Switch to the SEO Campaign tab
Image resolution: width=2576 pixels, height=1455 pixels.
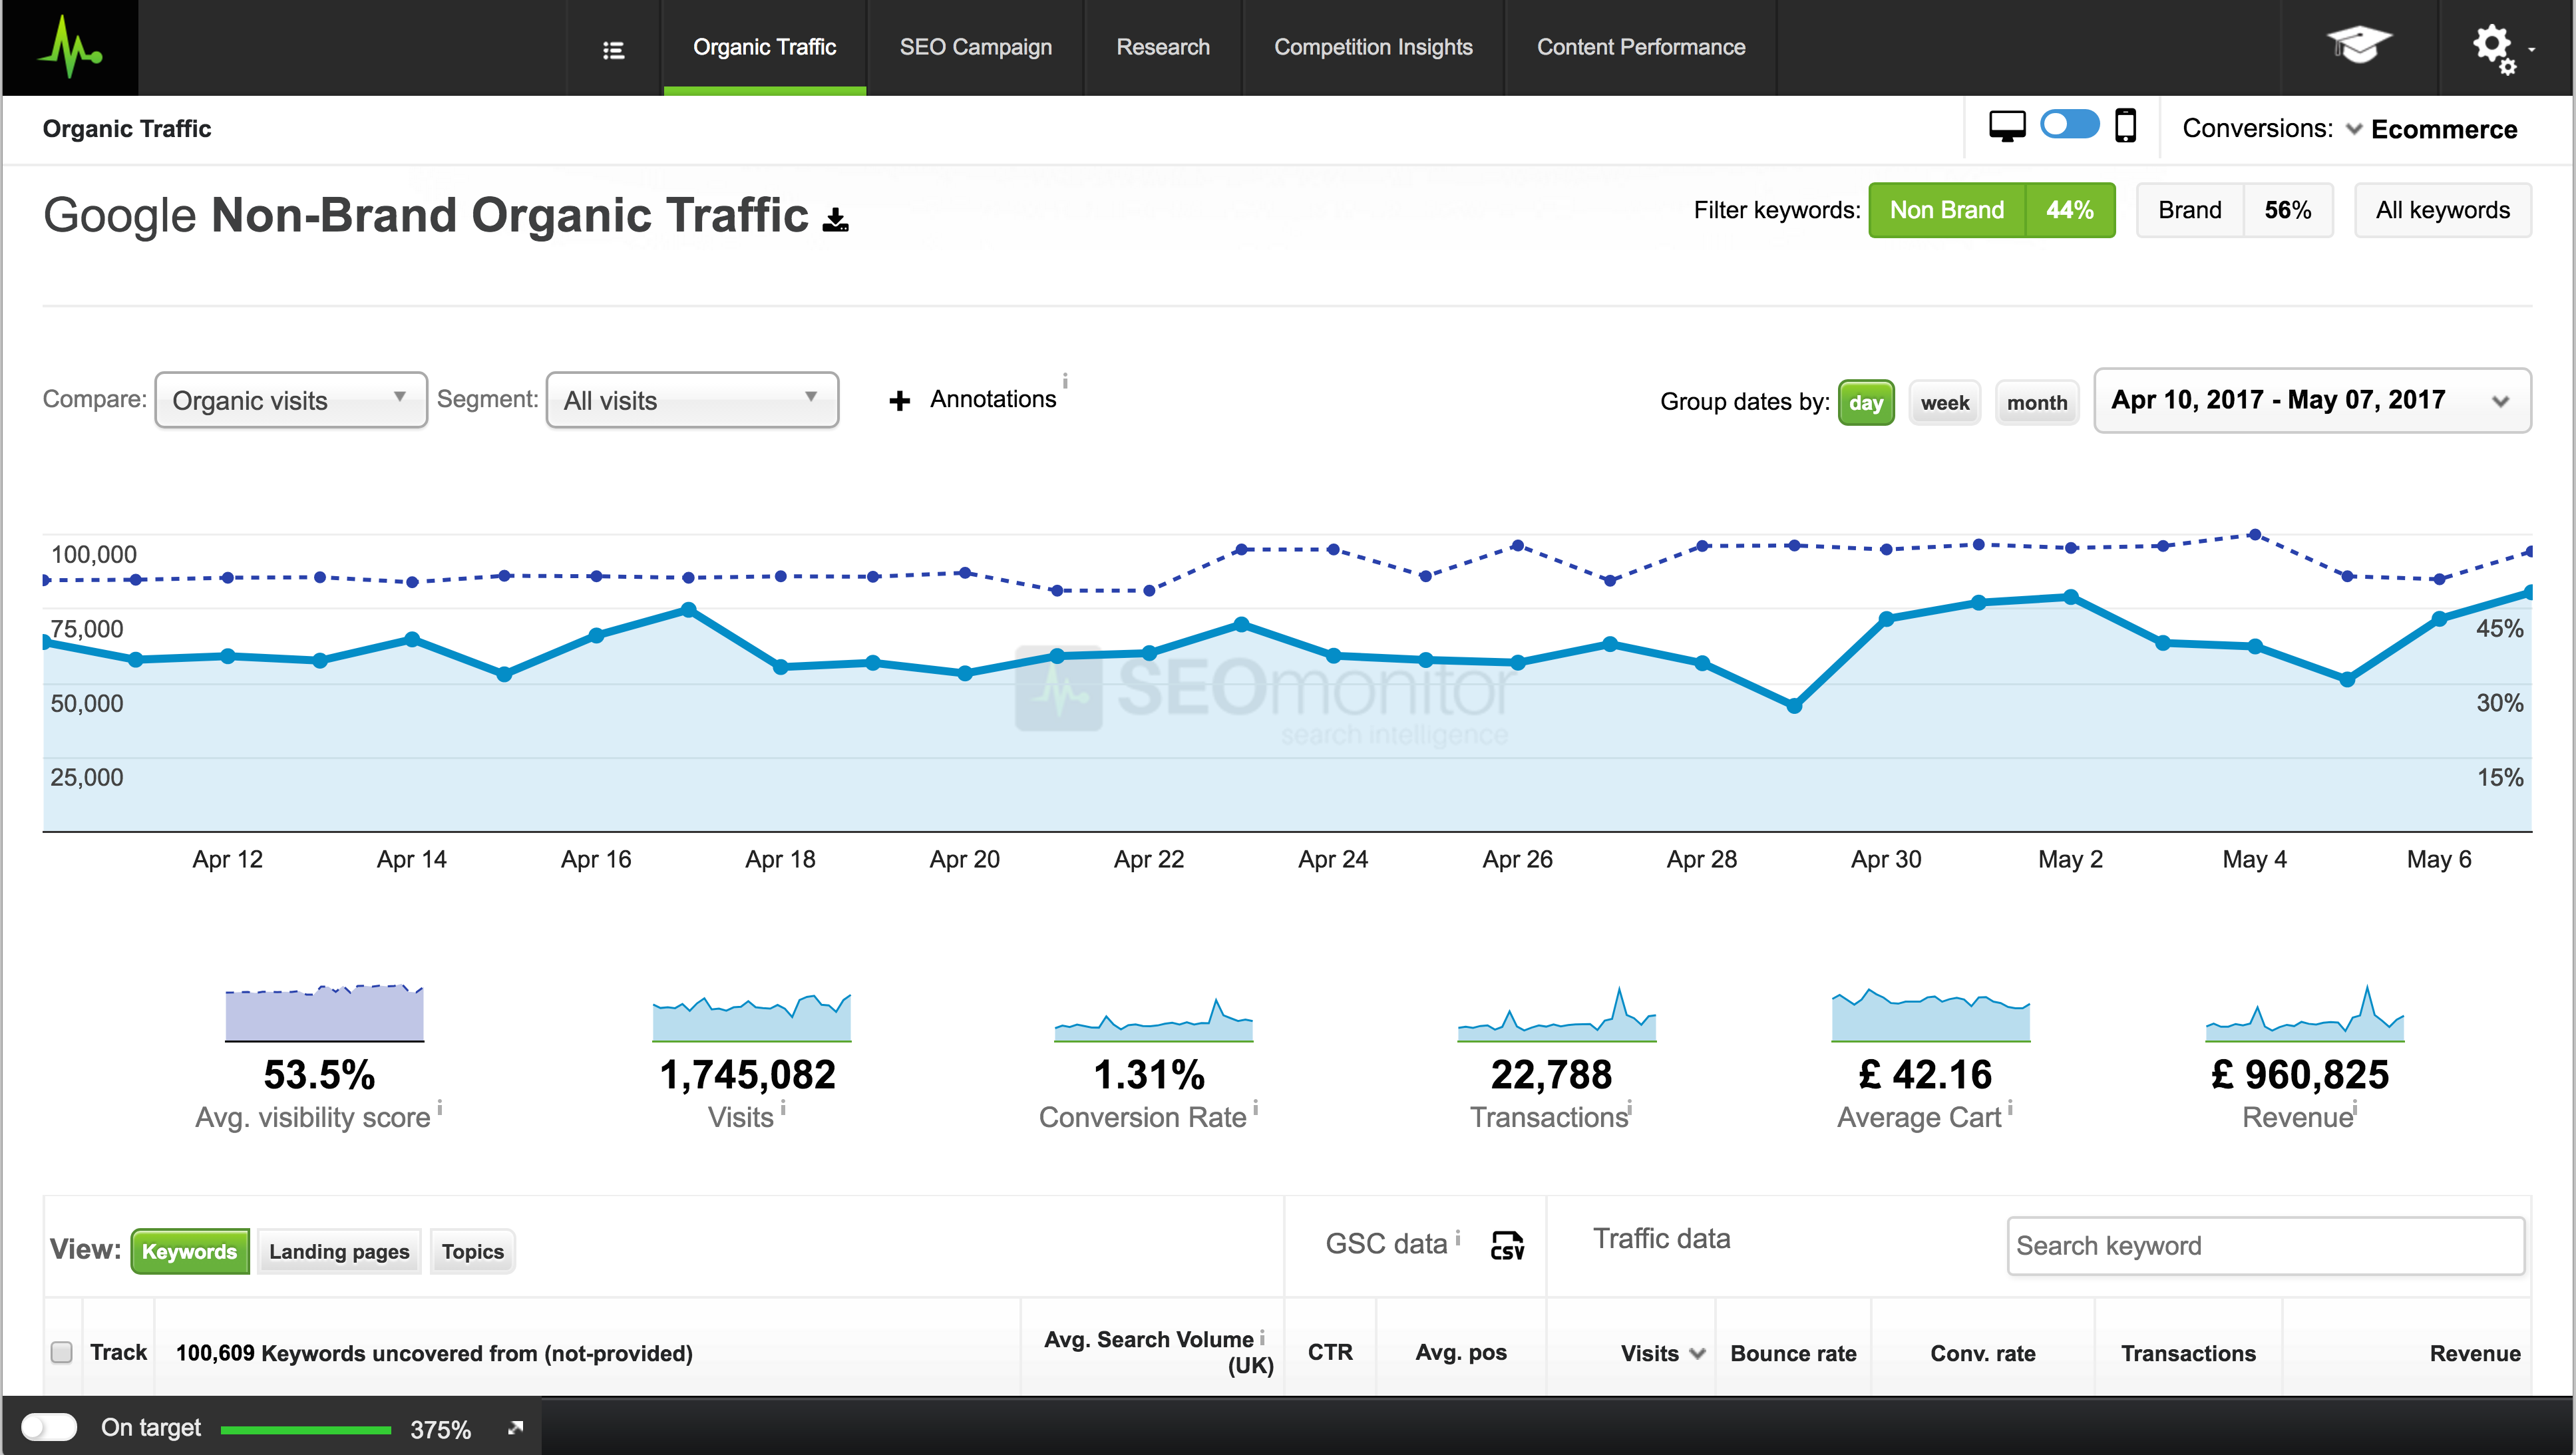[x=975, y=47]
